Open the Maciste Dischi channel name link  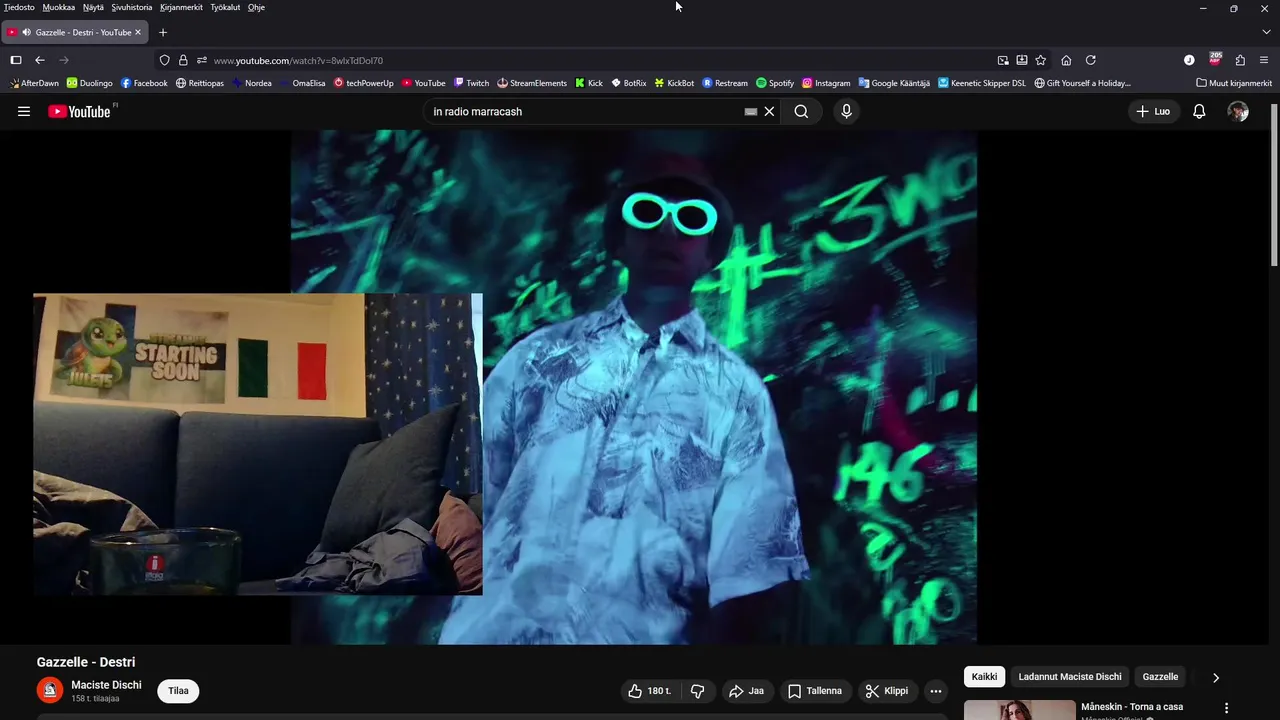click(x=106, y=685)
